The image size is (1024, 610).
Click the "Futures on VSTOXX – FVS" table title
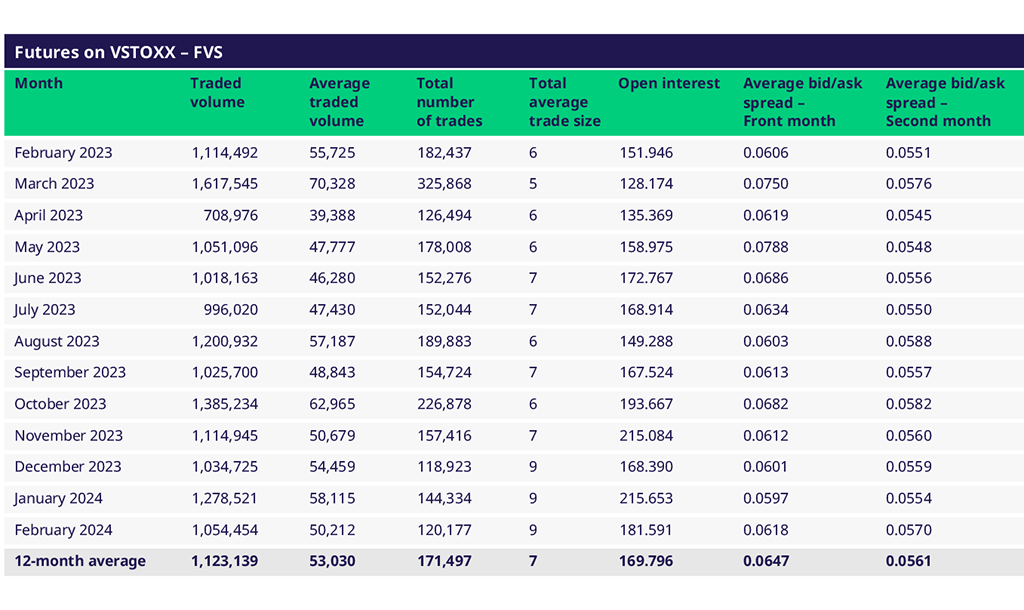[118, 52]
